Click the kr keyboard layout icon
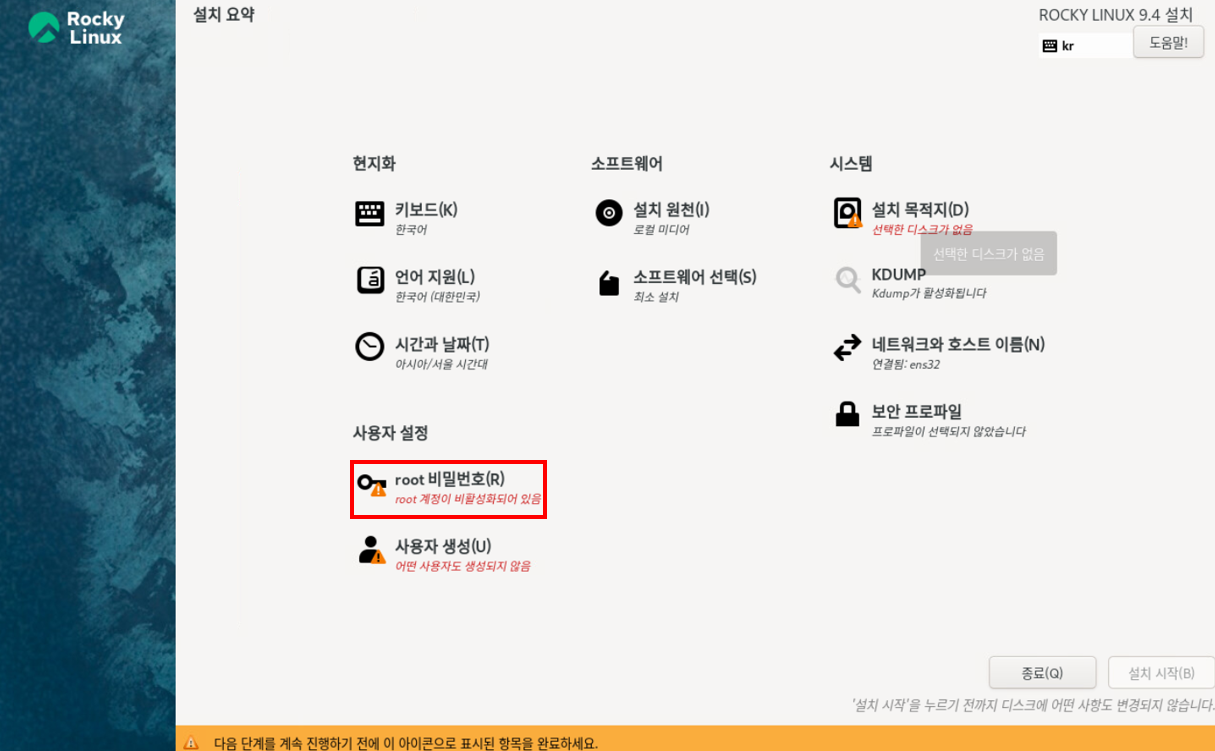 [1050, 46]
